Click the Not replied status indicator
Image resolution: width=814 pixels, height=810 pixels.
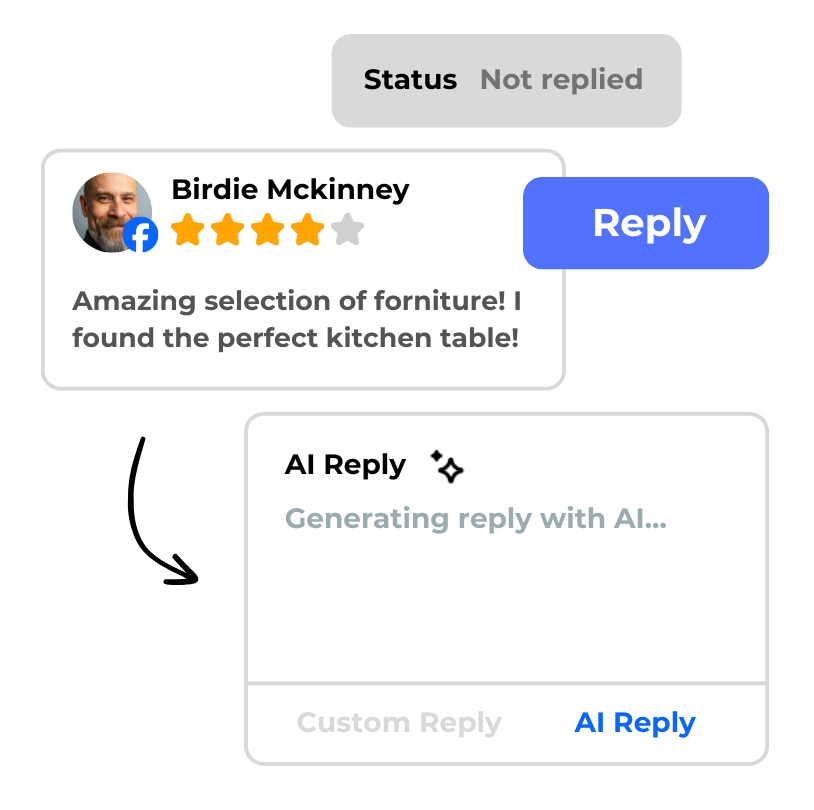coord(560,80)
